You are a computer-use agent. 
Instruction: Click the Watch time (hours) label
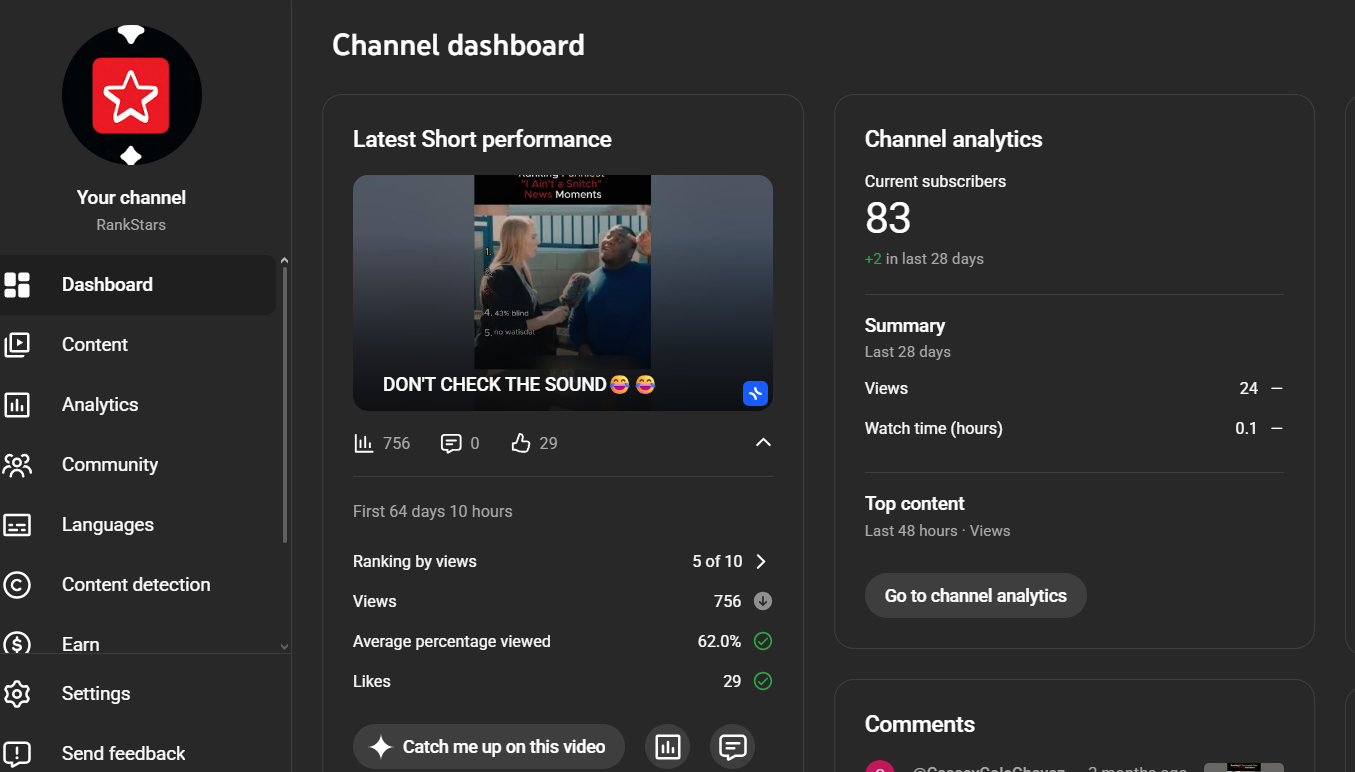pyautogui.click(x=934, y=428)
